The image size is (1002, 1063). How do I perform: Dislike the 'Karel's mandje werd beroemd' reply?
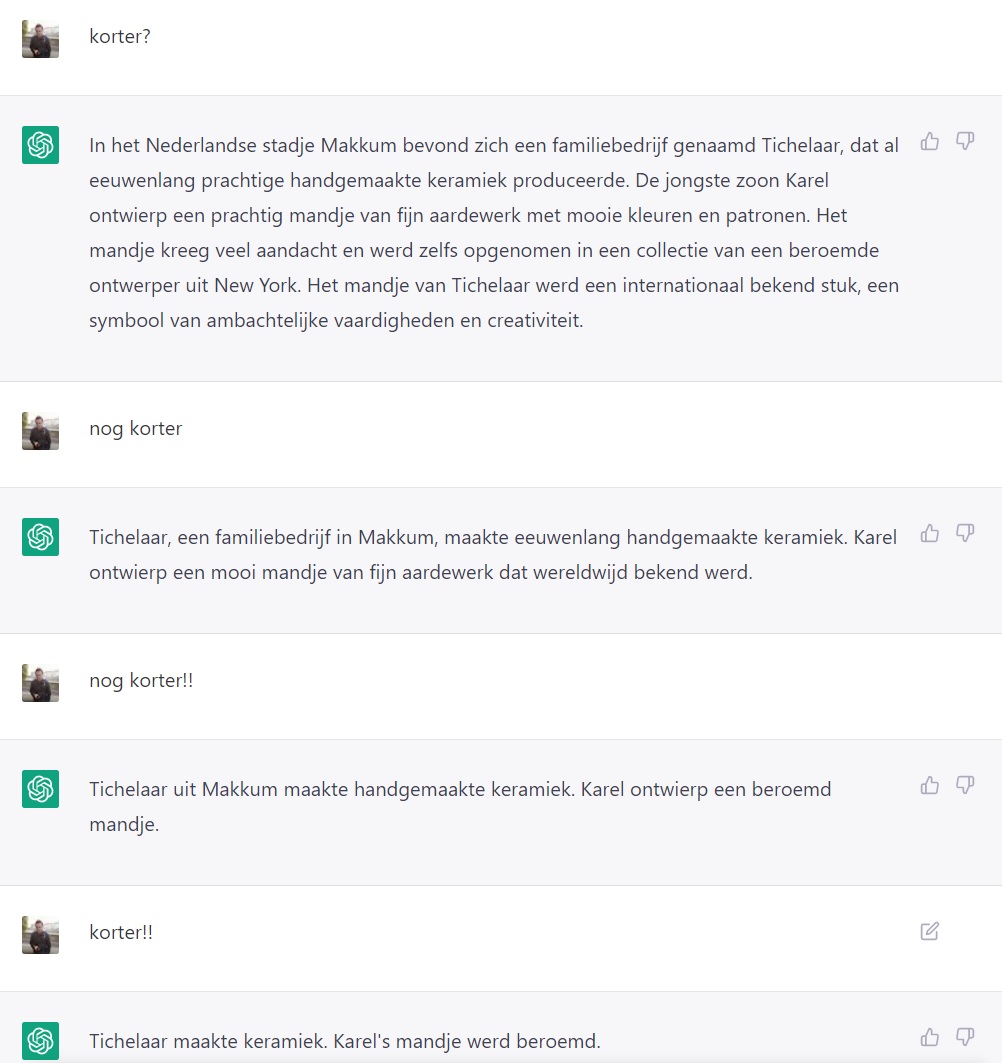[x=965, y=1037]
